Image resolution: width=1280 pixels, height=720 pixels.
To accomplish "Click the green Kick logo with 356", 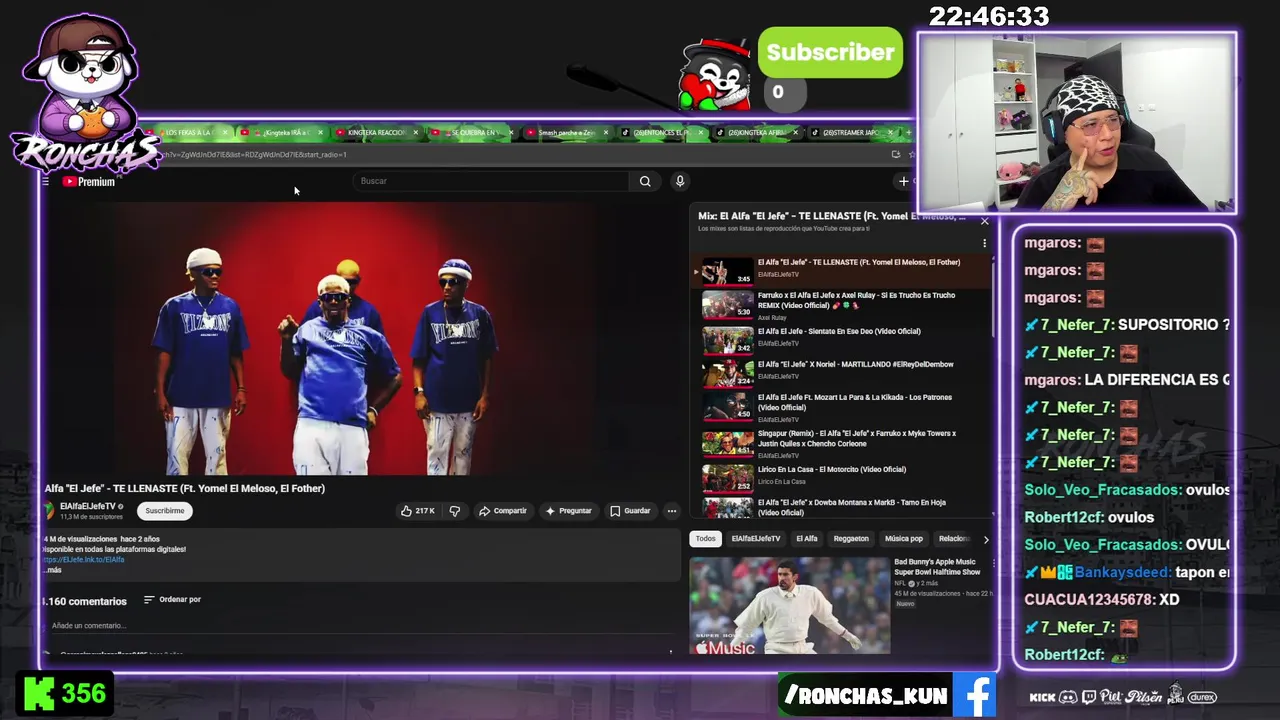I will (x=39, y=694).
